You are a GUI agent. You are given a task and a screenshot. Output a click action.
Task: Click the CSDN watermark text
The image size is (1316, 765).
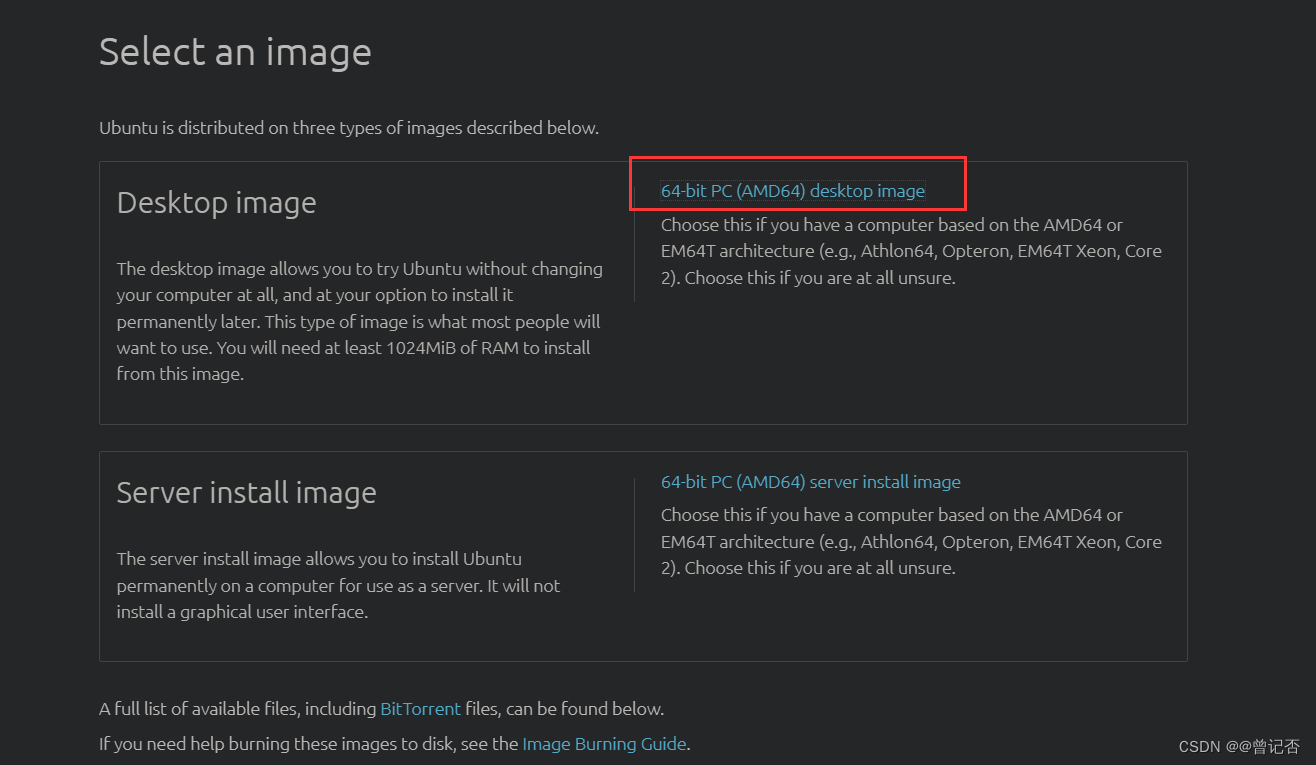click(1239, 747)
